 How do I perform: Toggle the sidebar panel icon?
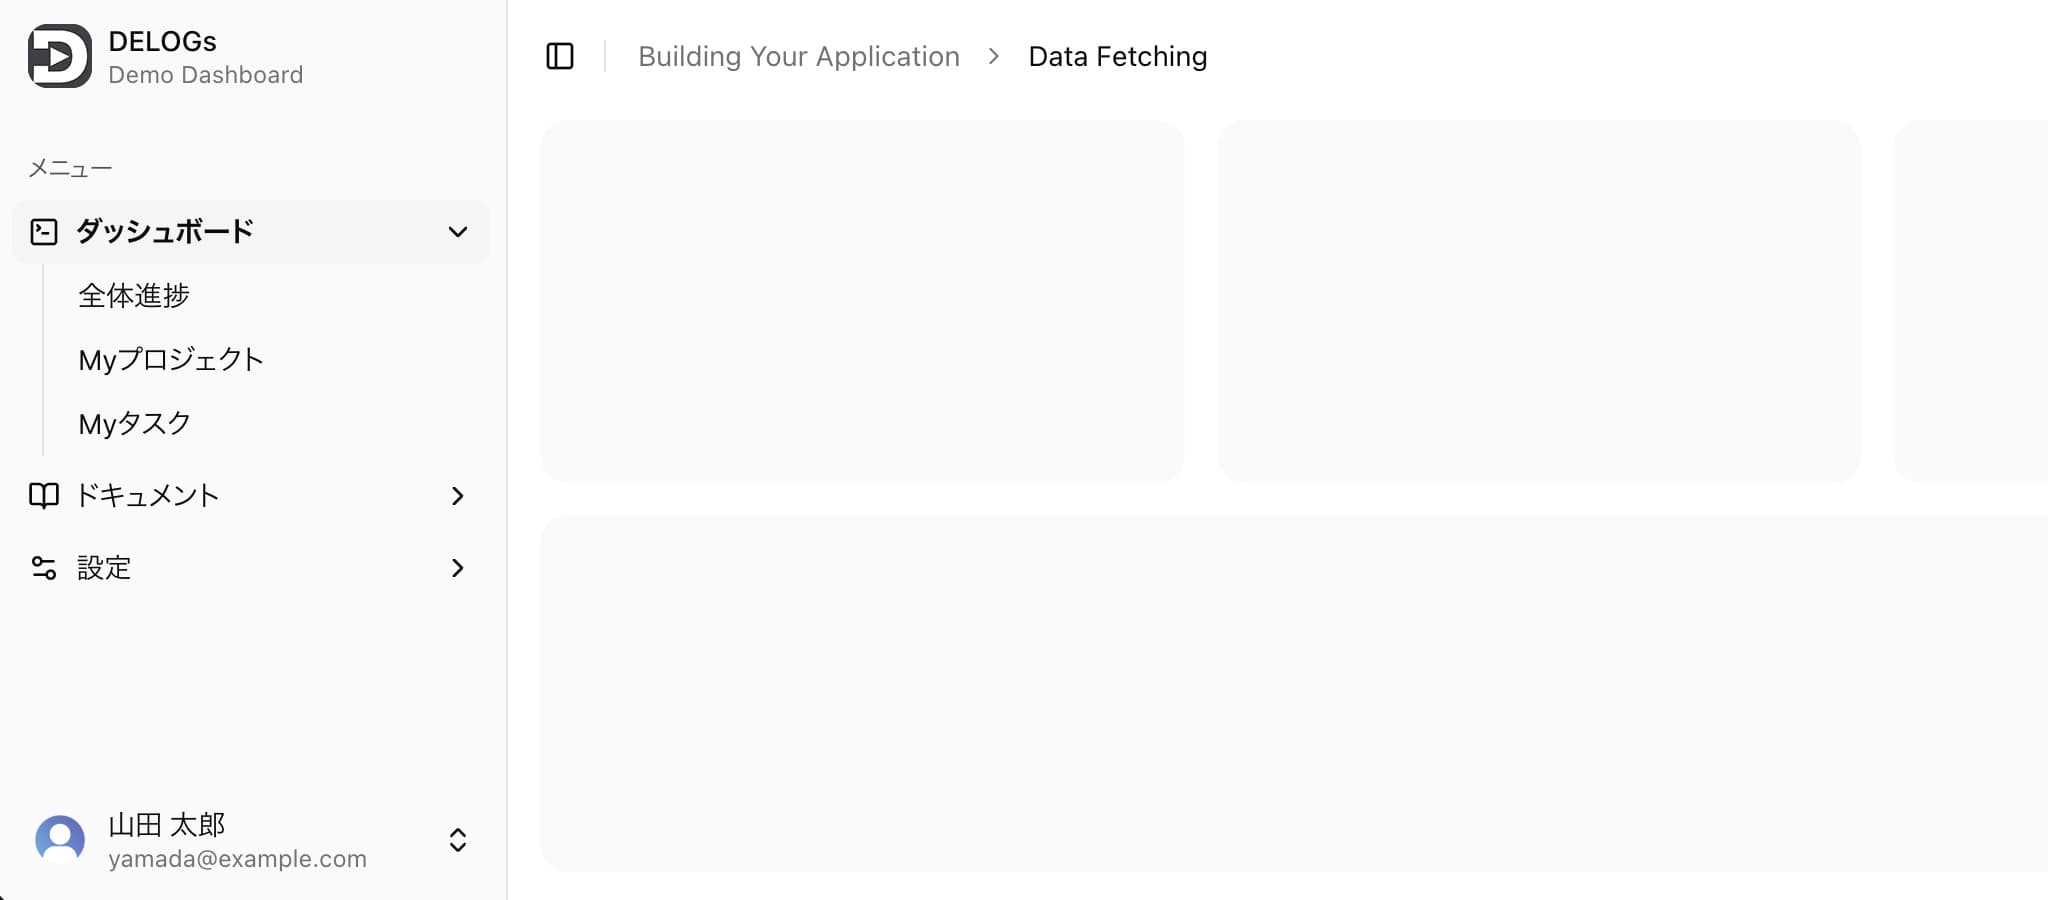560,56
